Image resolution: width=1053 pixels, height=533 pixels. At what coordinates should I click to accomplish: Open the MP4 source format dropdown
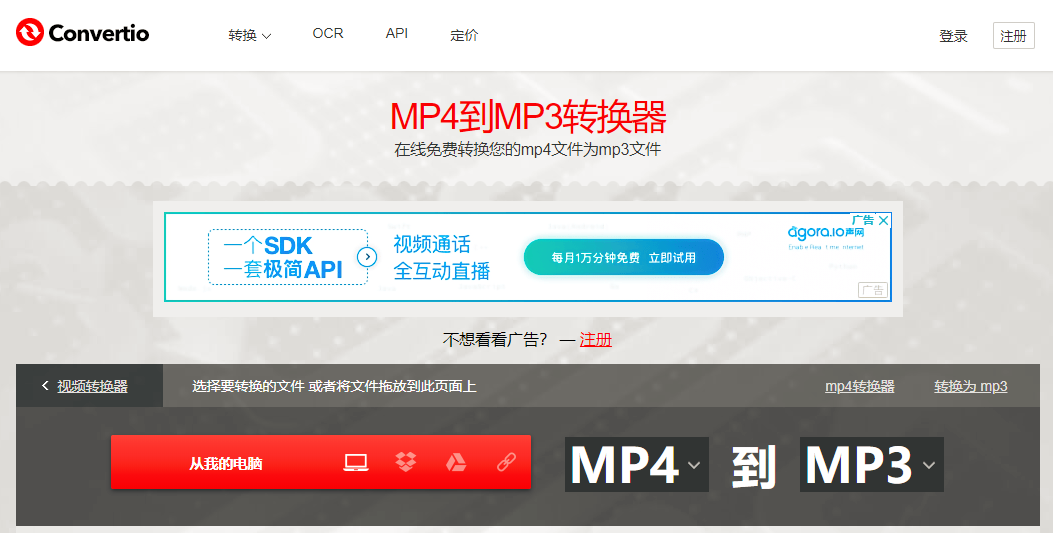(636, 465)
